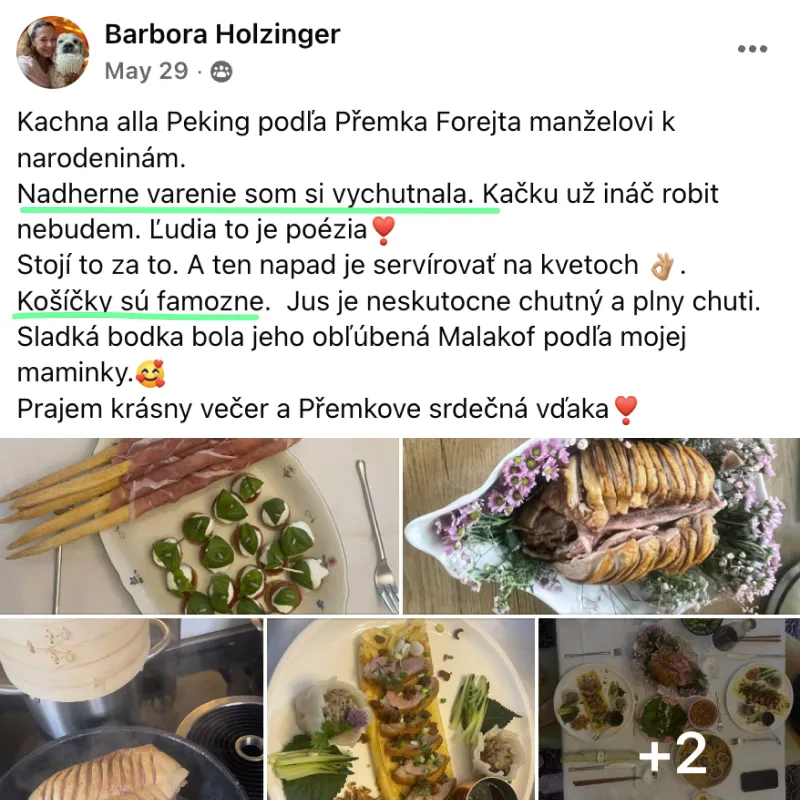
Task: Open the bamboo steamer and pan photo
Action: (132, 709)
